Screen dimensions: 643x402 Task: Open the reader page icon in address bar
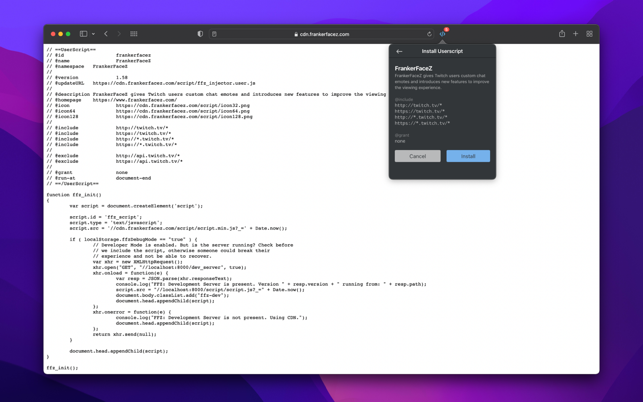pos(214,34)
